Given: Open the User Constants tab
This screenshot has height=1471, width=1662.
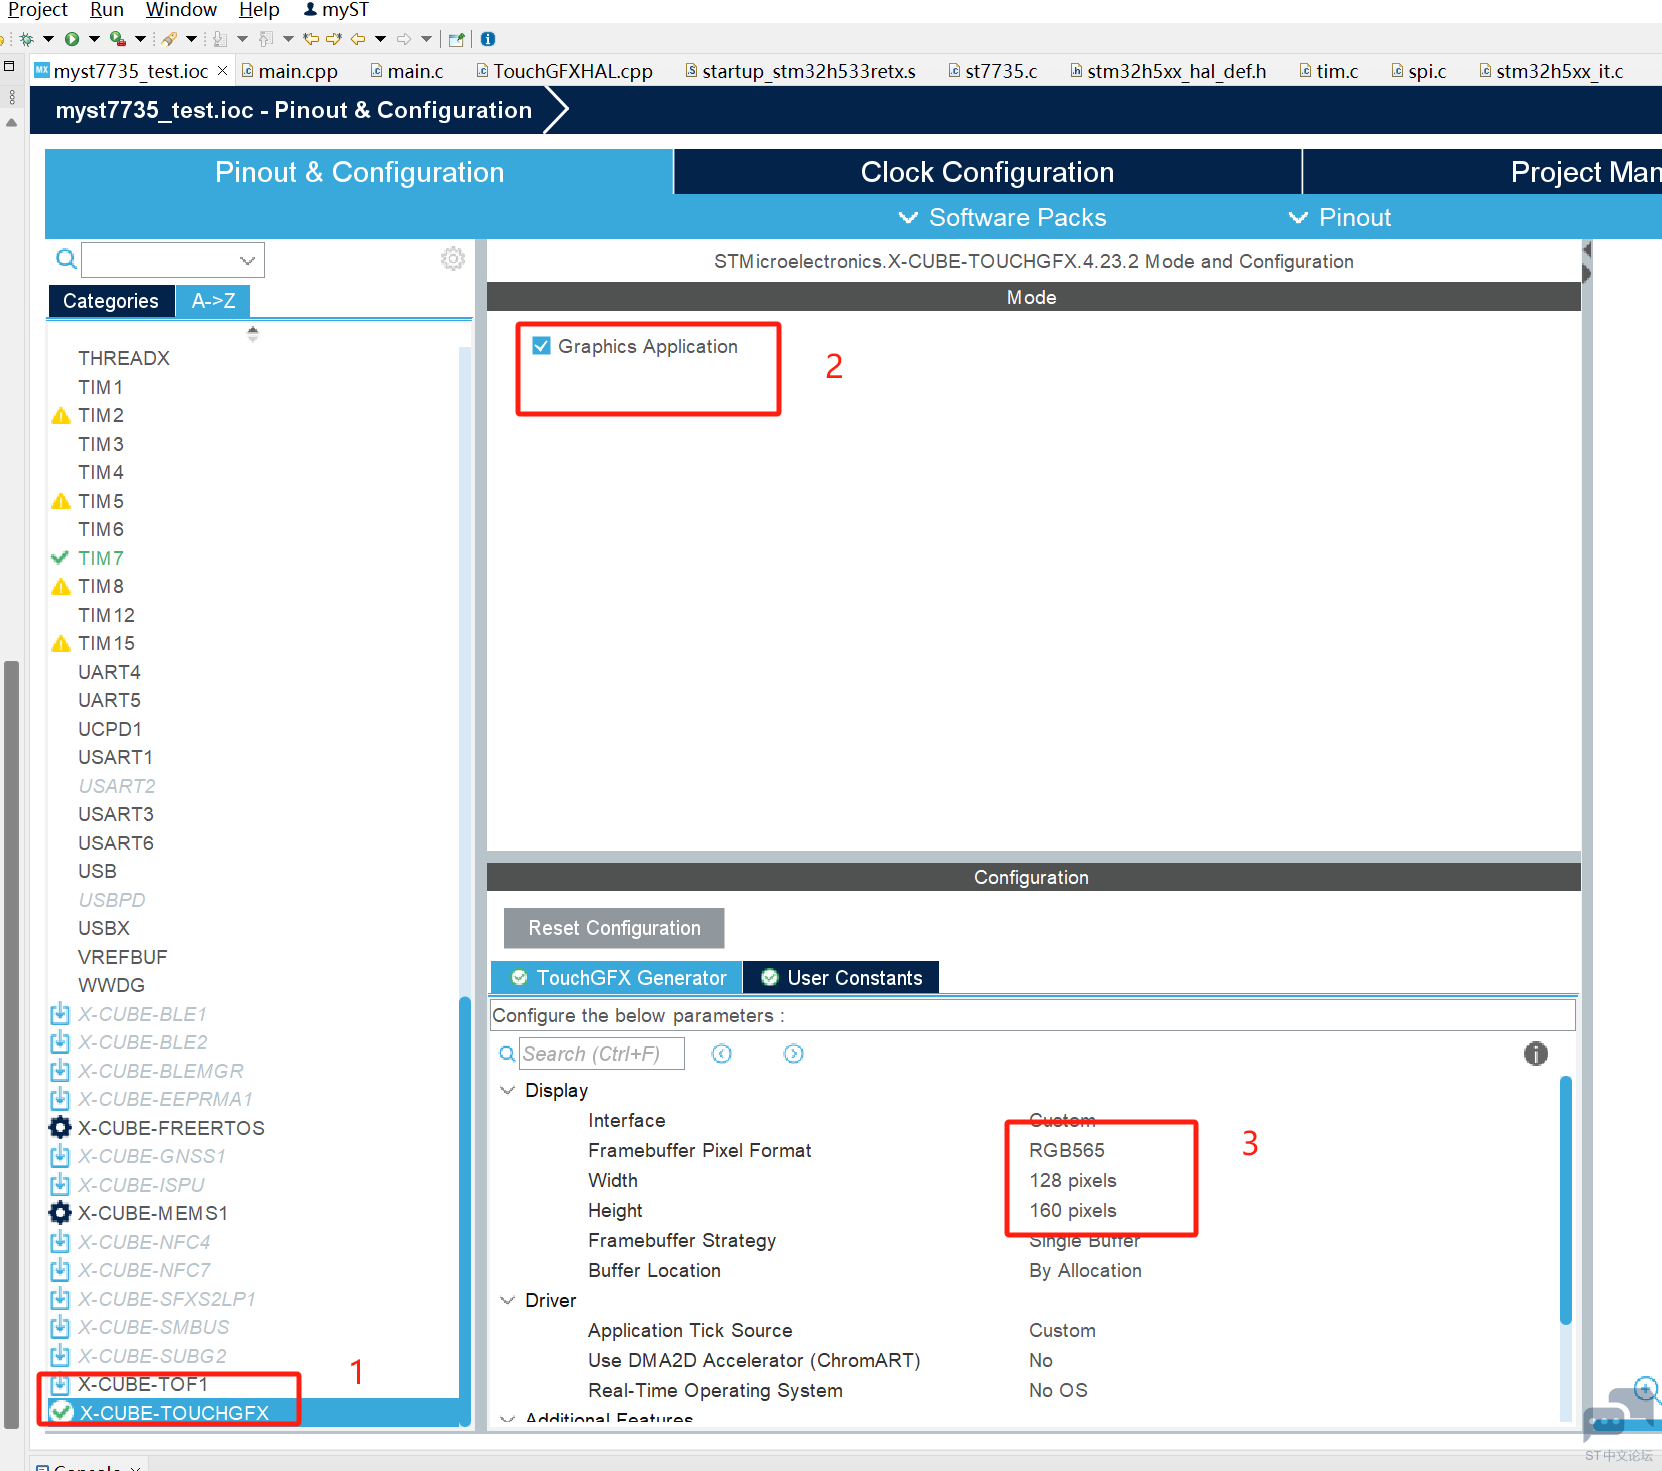Looking at the screenshot, I should [x=841, y=978].
